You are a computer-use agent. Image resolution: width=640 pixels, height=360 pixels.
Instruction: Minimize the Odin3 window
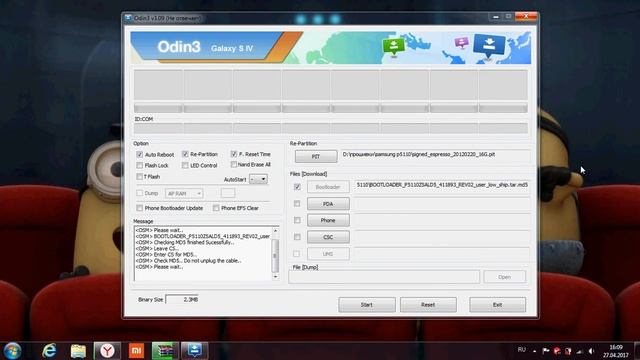pyautogui.click(x=496, y=17)
